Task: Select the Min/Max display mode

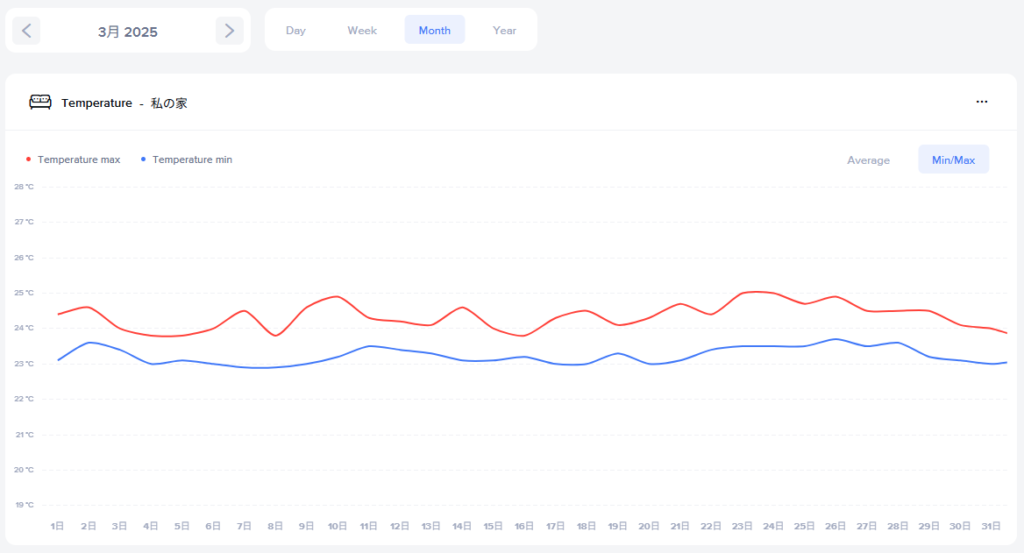Action: [x=953, y=160]
